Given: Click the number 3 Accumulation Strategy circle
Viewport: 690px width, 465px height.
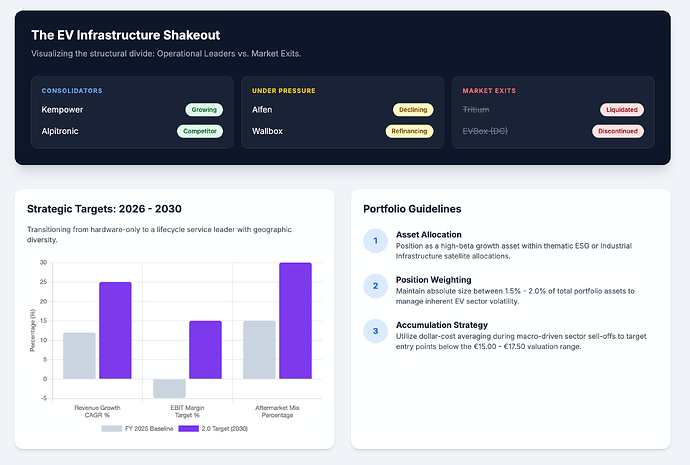Looking at the screenshot, I should pyautogui.click(x=375, y=331).
